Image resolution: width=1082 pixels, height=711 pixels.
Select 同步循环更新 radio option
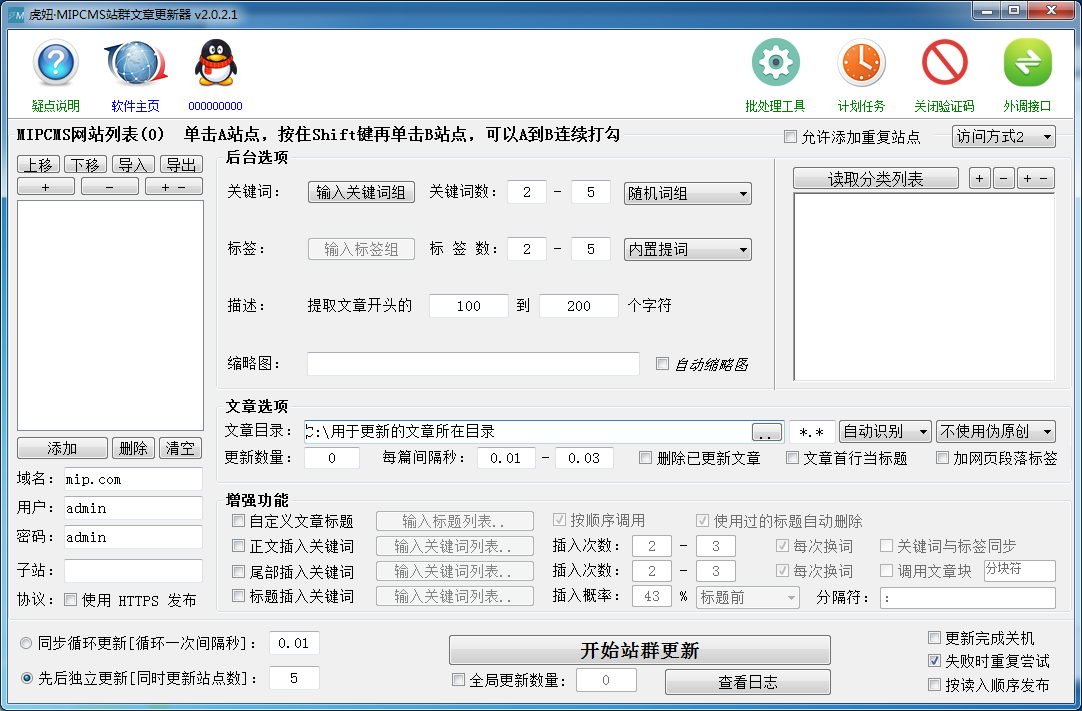(x=26, y=643)
